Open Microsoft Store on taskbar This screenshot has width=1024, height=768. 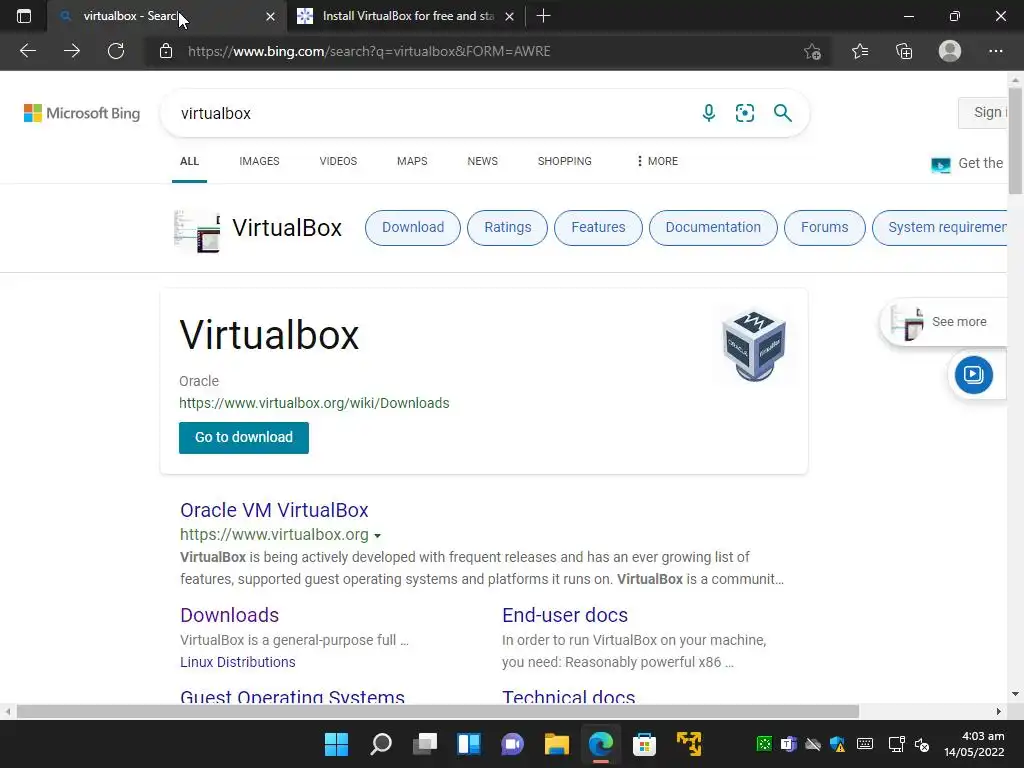[645, 744]
